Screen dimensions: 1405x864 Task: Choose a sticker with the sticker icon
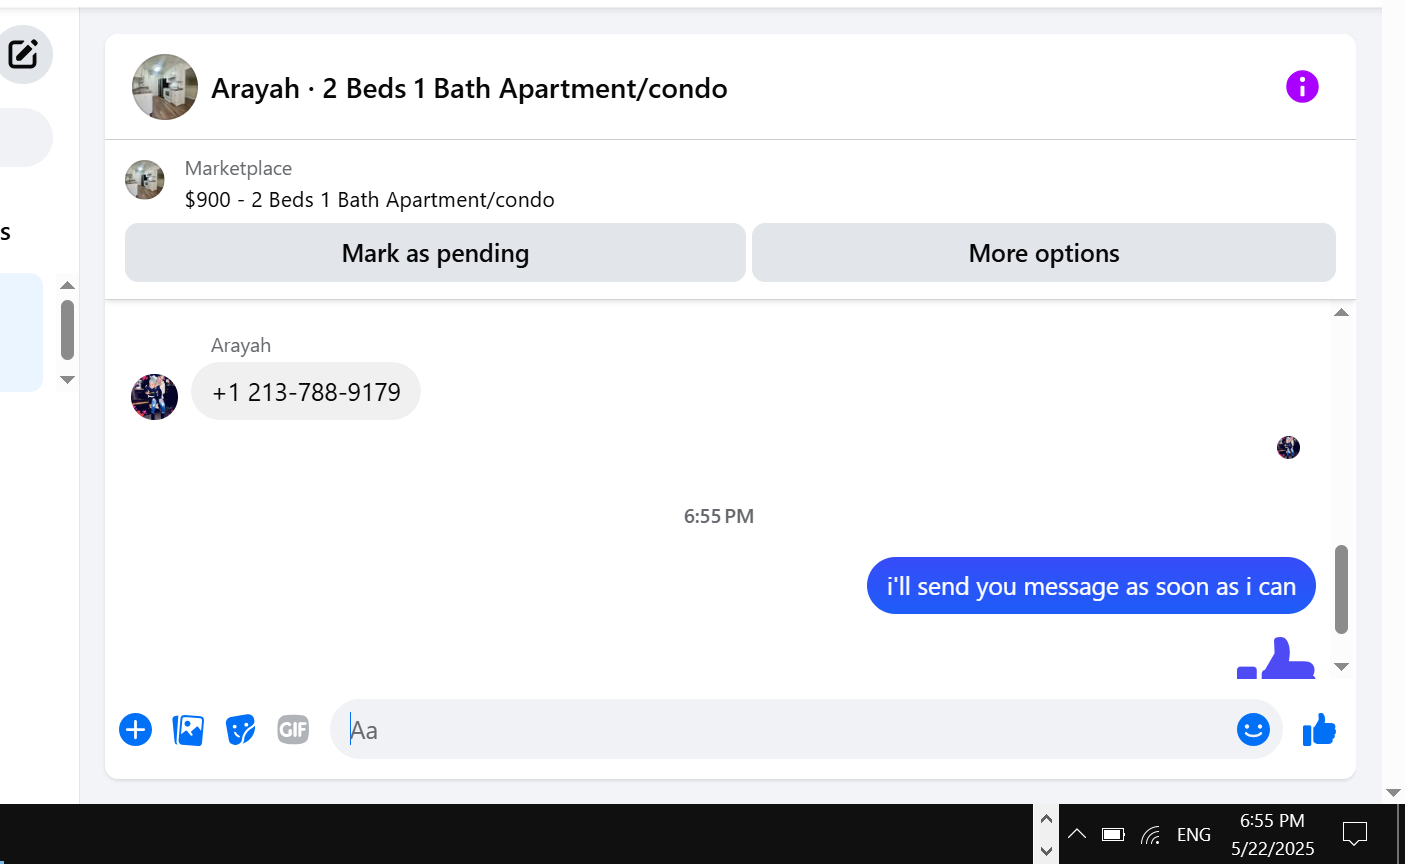coord(240,730)
